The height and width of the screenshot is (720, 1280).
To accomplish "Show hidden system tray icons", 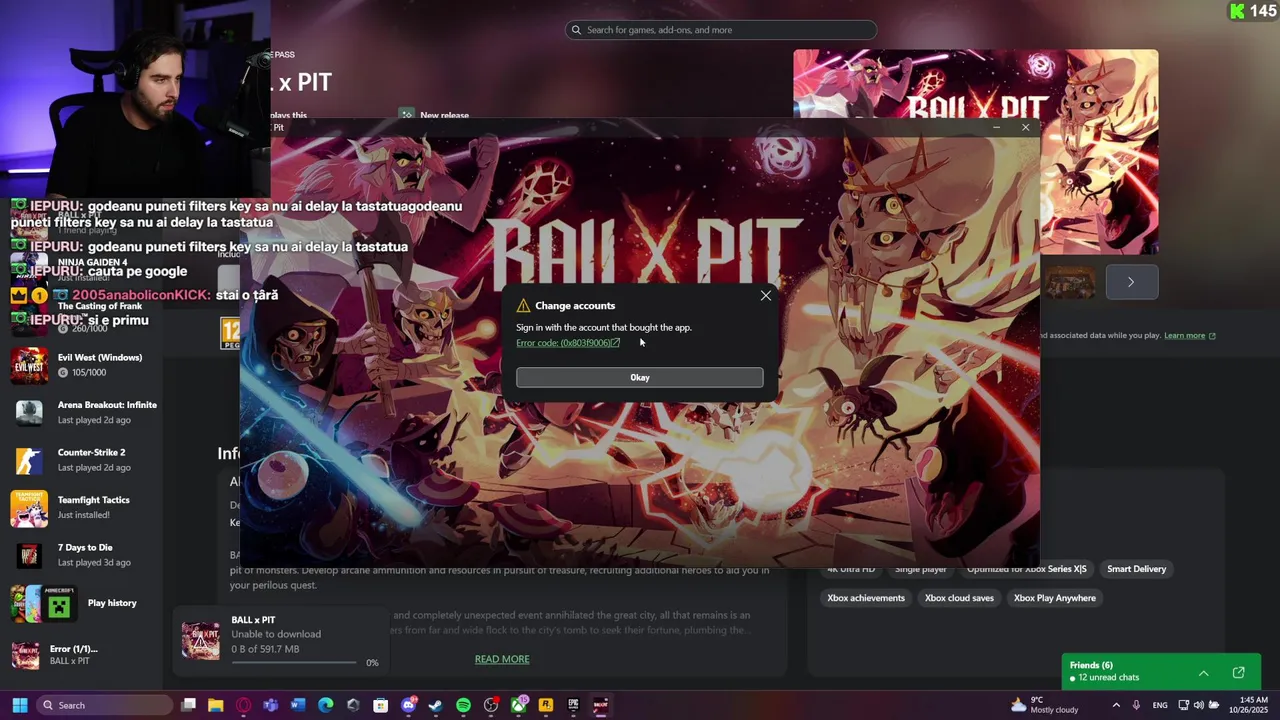I will [x=1116, y=705].
